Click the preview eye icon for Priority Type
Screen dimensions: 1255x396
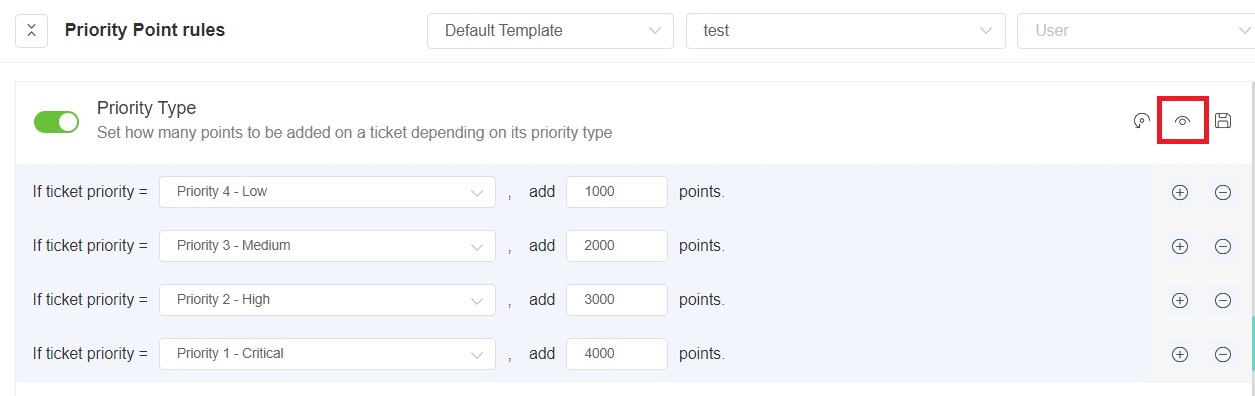point(1182,121)
